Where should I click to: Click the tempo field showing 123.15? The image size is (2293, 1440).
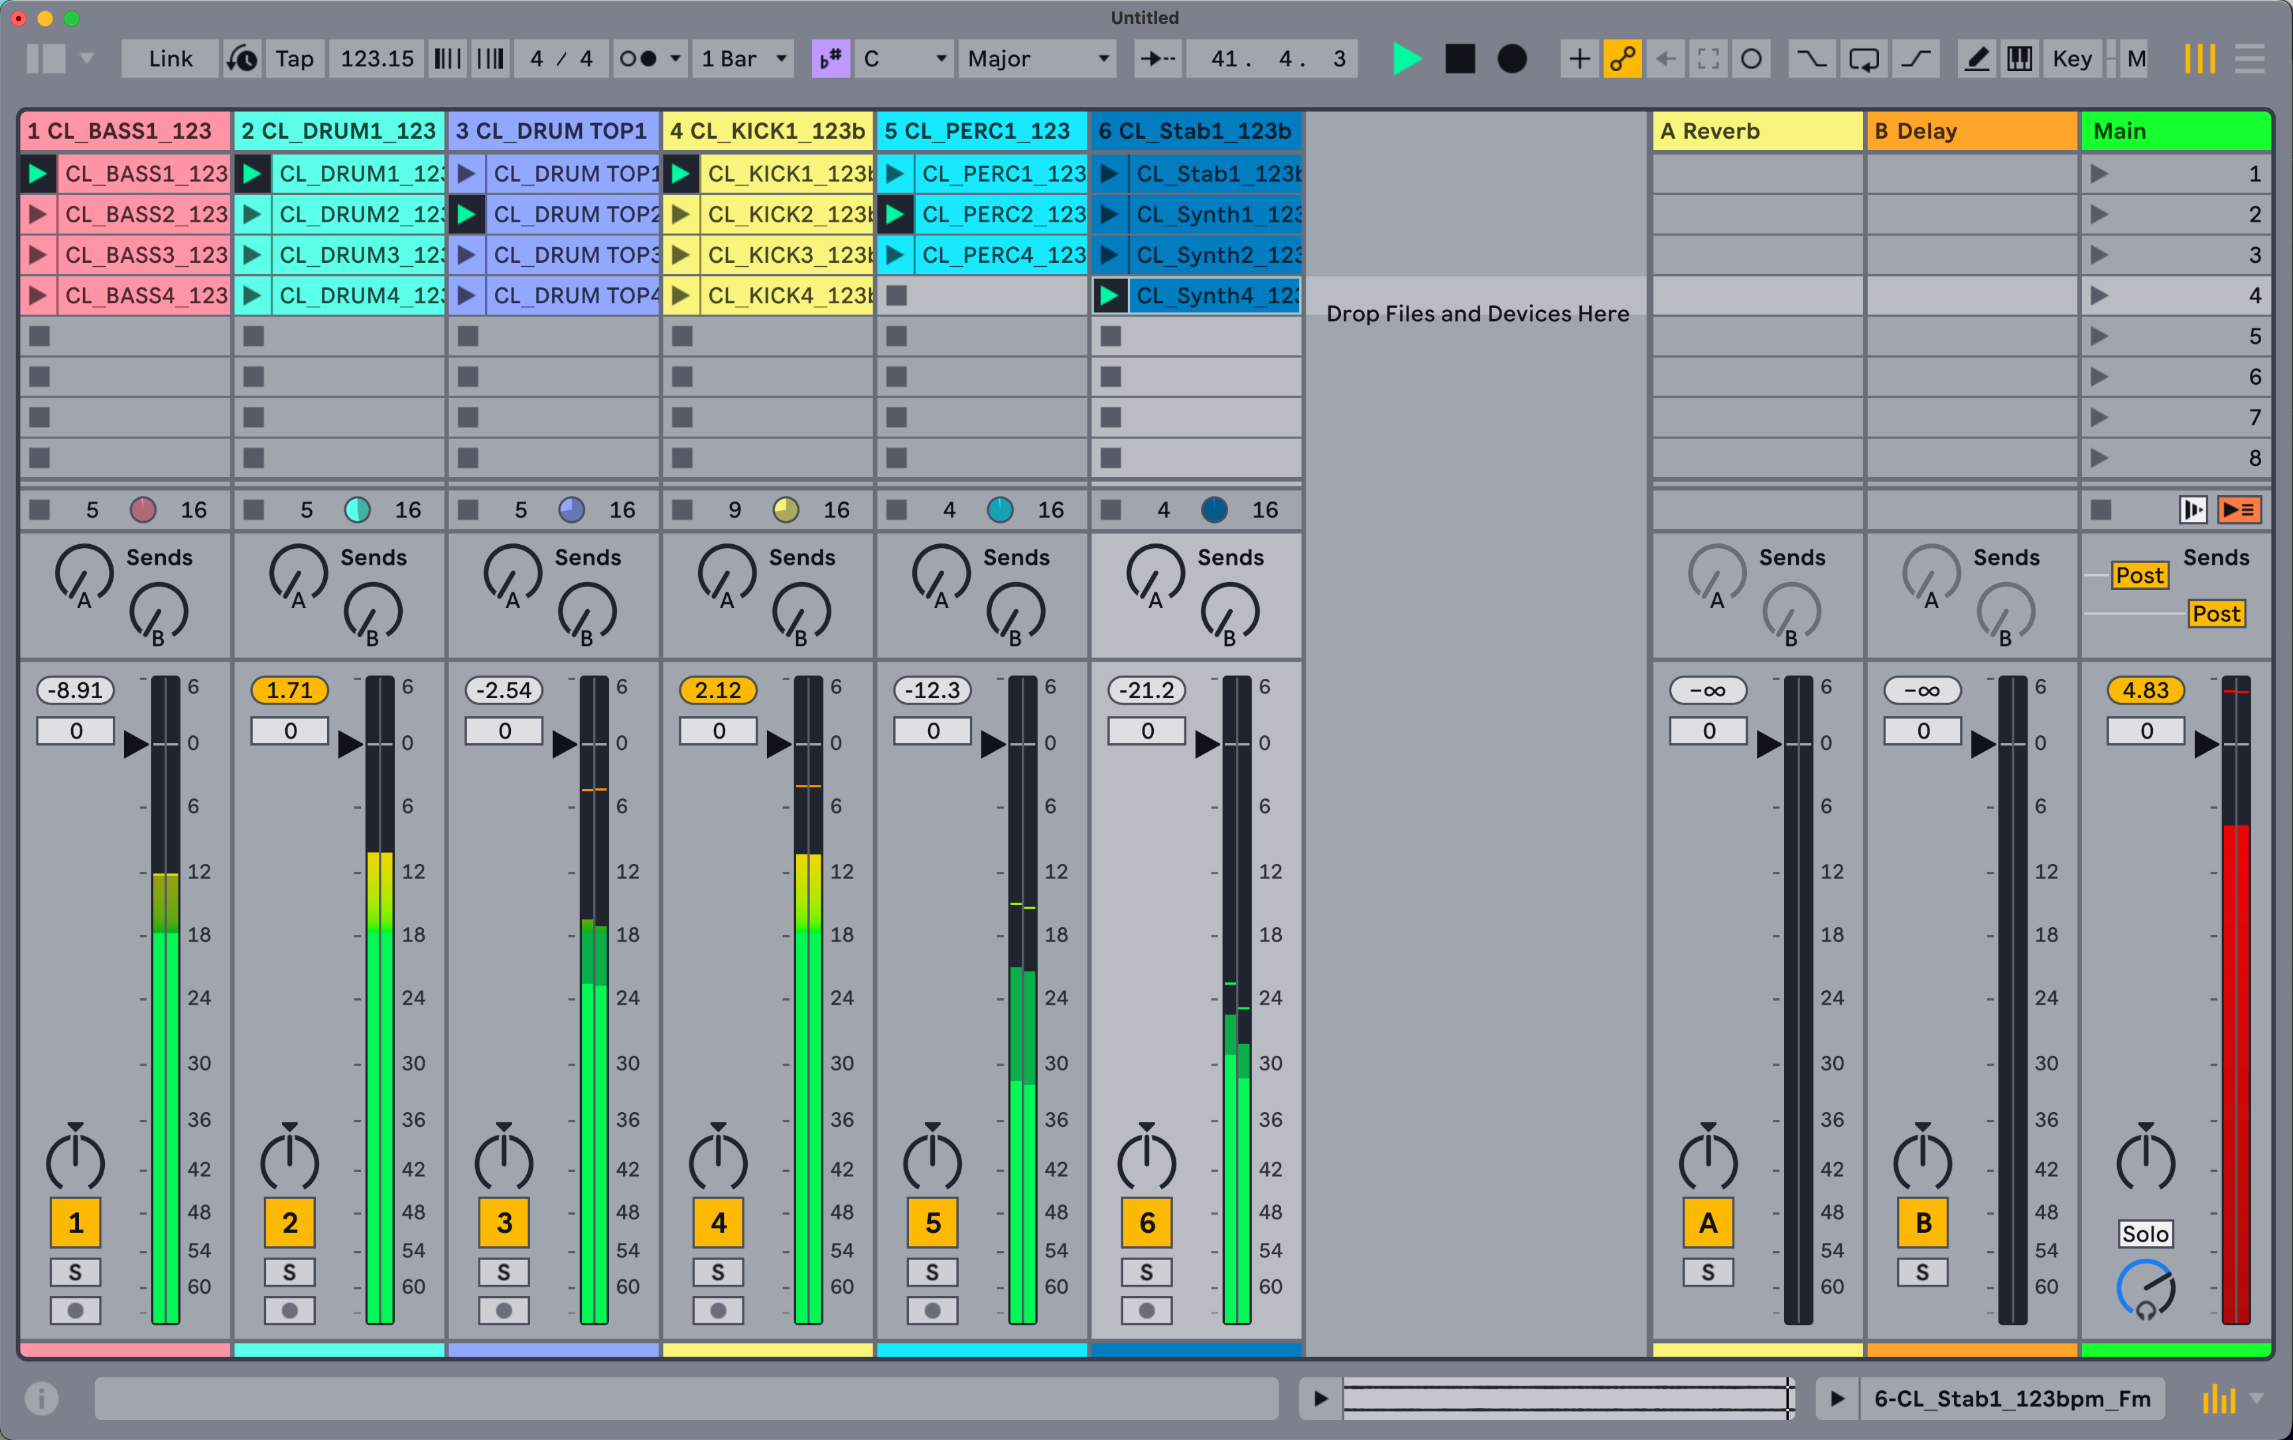[376, 59]
